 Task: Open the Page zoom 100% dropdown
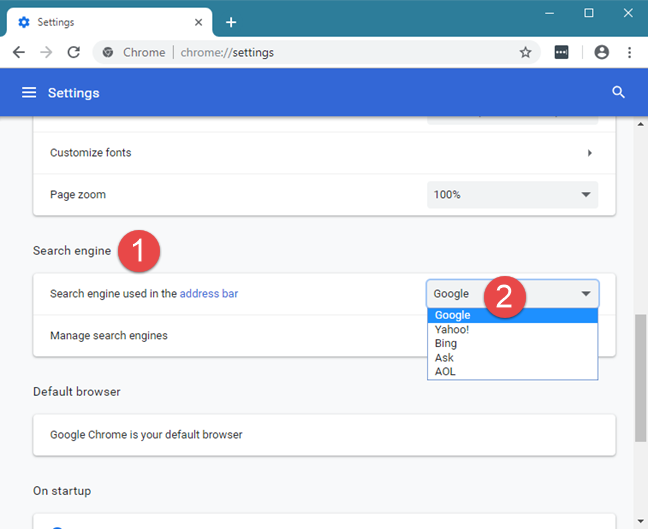click(512, 195)
